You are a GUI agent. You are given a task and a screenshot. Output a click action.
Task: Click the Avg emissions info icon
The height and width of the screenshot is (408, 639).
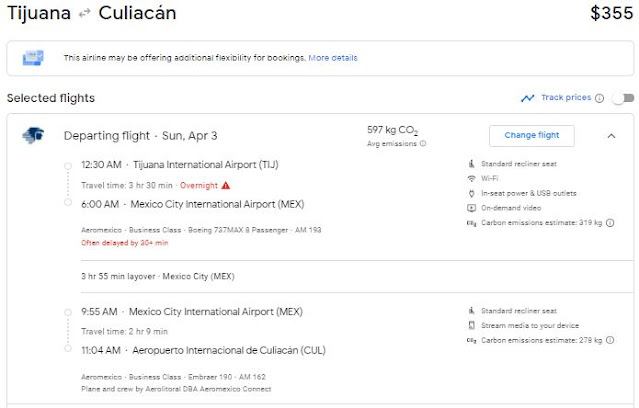point(423,144)
